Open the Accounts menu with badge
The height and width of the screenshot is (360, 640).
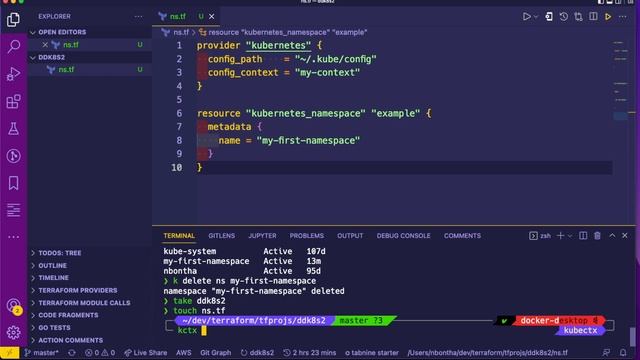(x=13, y=306)
